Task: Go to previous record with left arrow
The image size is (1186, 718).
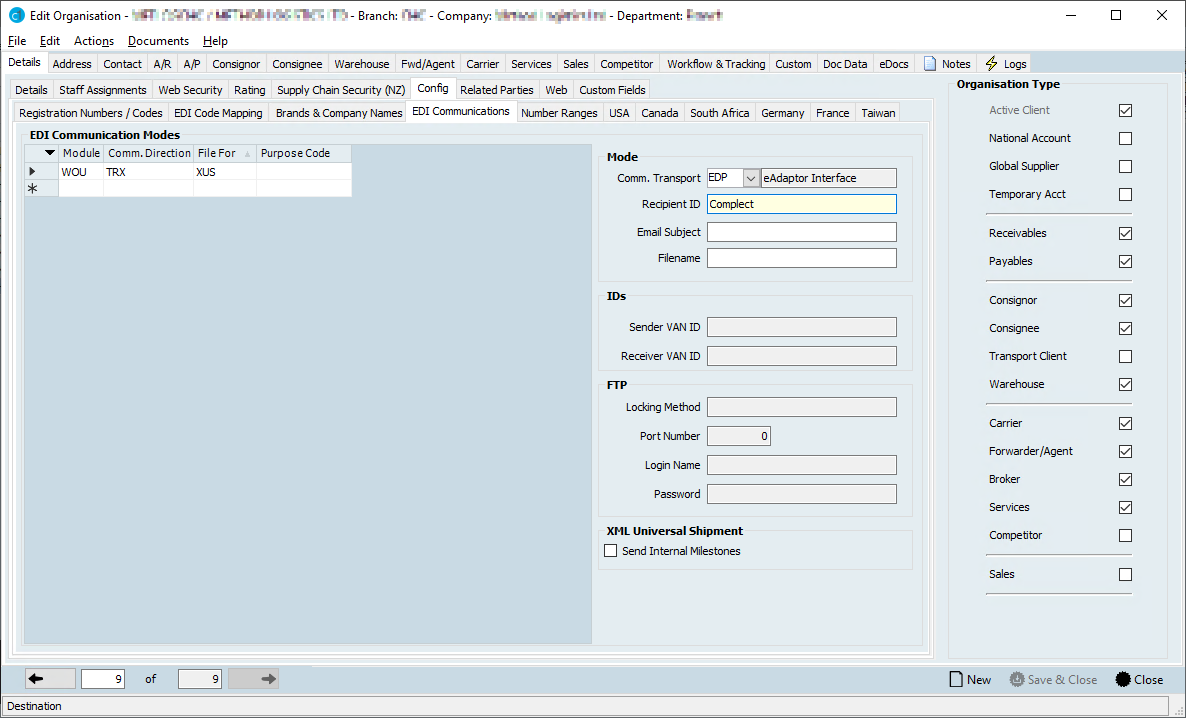Action: [37, 679]
